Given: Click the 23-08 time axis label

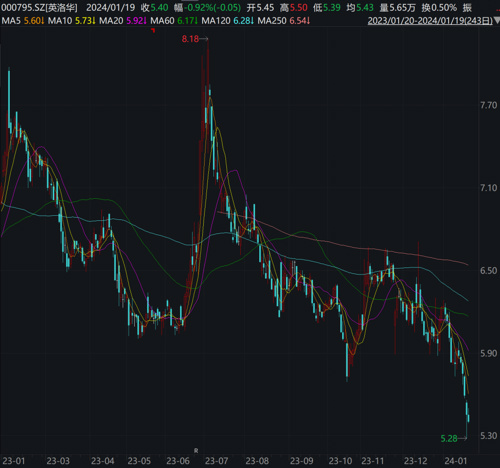Looking at the screenshot, I should point(257,461).
